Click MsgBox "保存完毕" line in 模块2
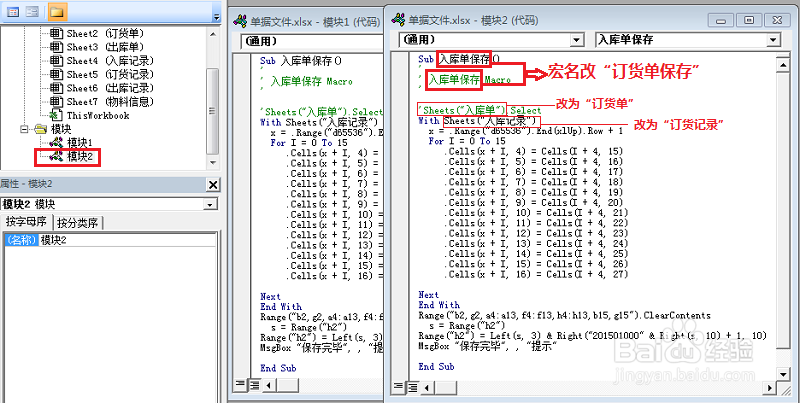The height and width of the screenshot is (403, 800). [x=487, y=346]
